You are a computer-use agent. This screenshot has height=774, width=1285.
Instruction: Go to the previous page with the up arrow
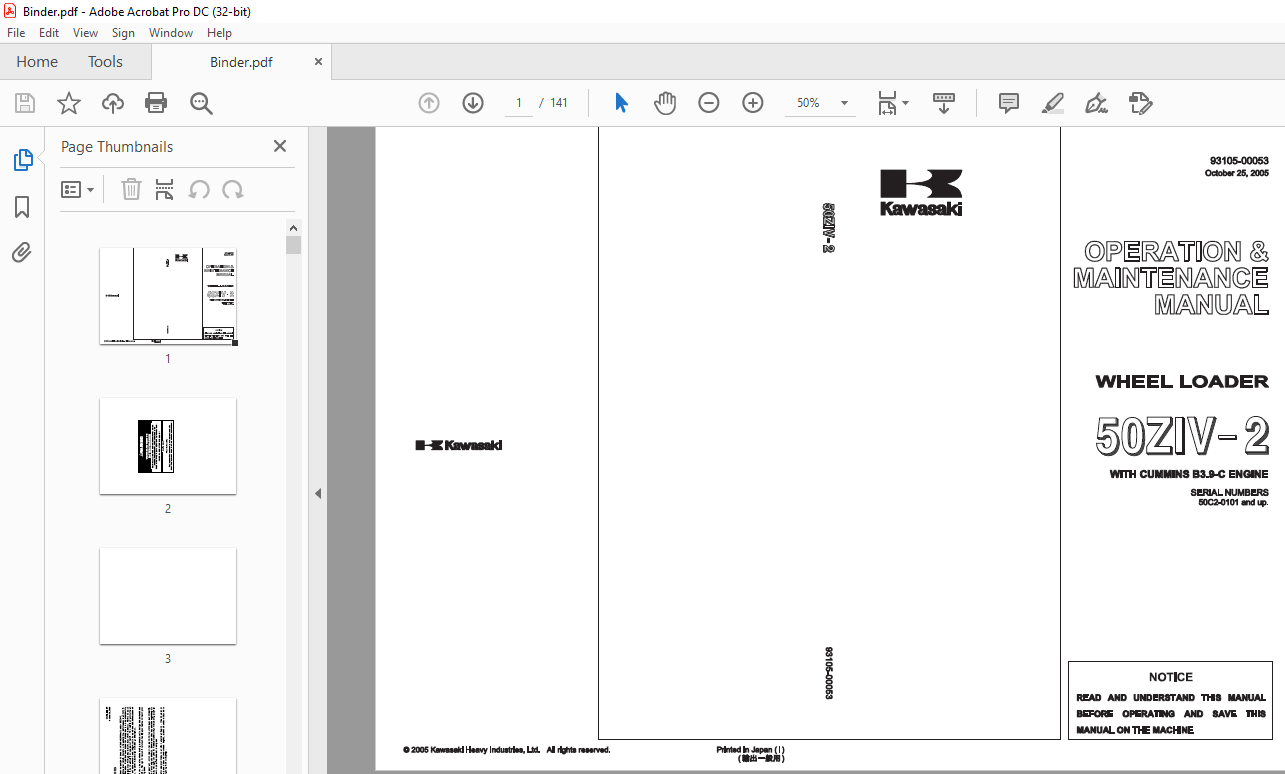tap(429, 103)
